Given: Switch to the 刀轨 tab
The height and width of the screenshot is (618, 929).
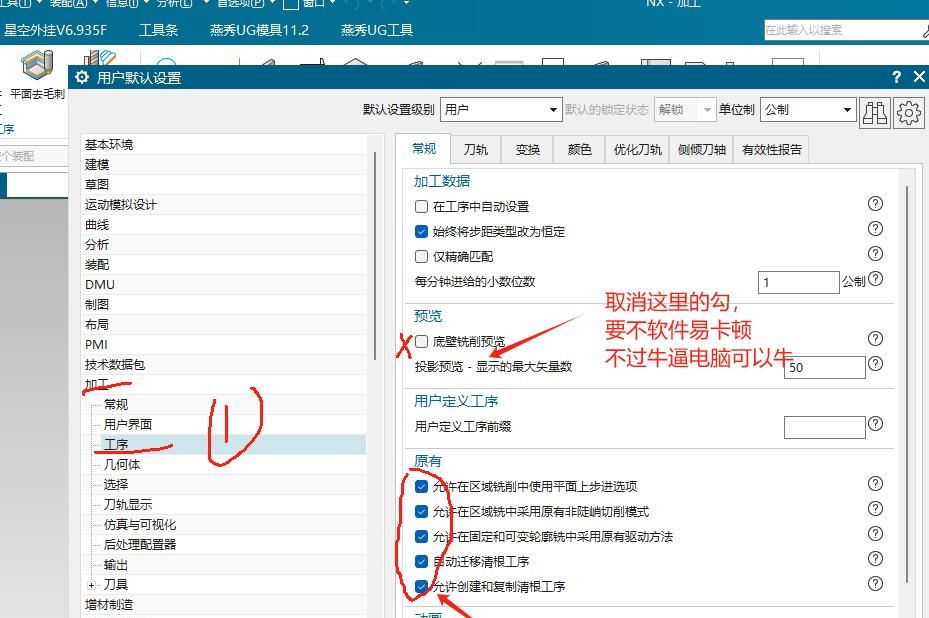Looking at the screenshot, I should 475,148.
